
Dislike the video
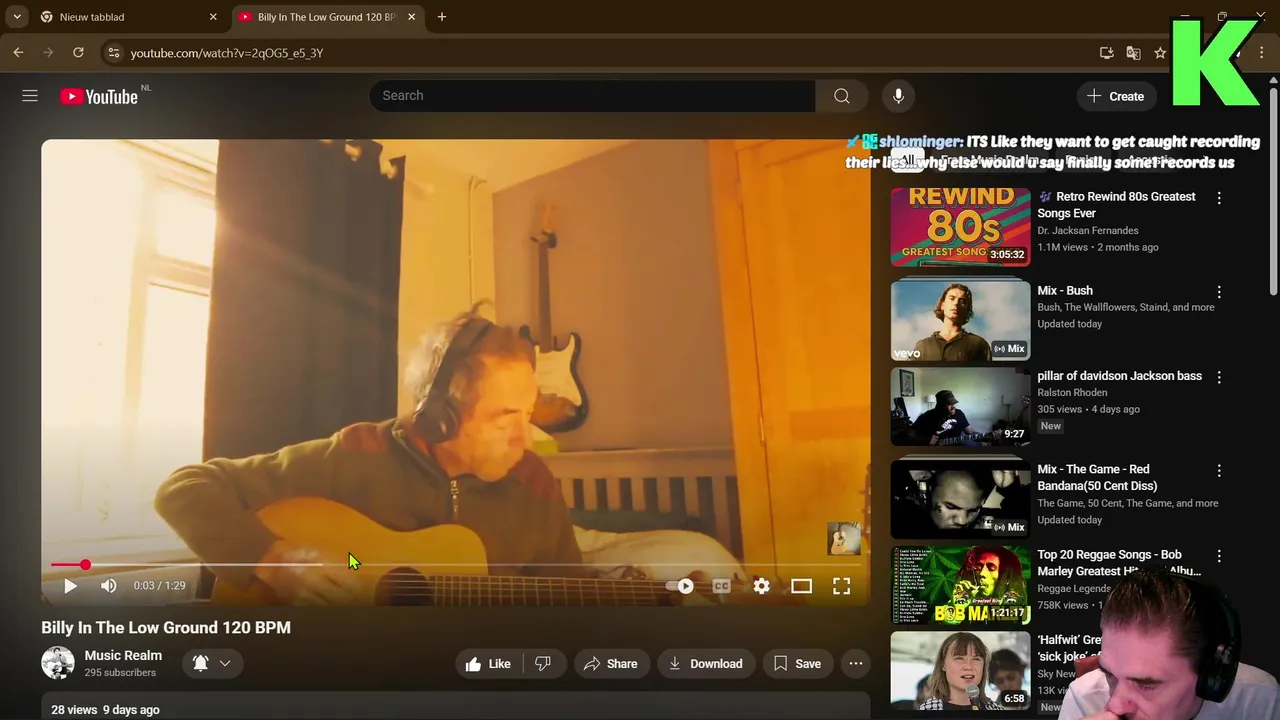pos(542,664)
